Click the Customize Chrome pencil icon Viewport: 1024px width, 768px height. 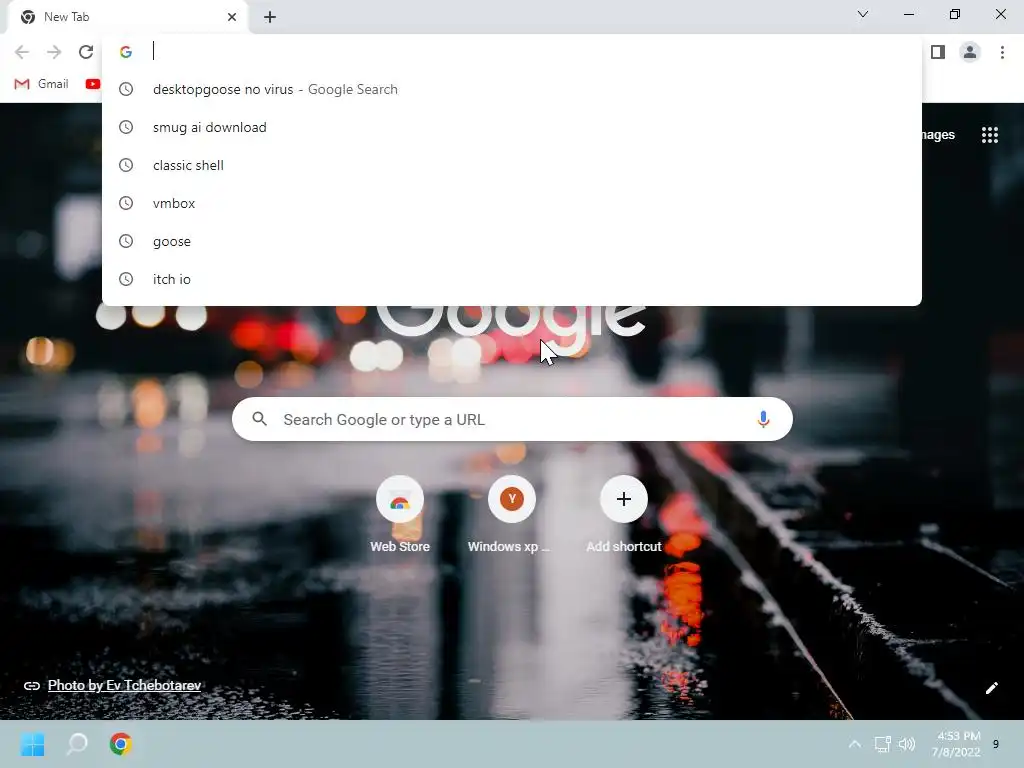[x=991, y=688]
